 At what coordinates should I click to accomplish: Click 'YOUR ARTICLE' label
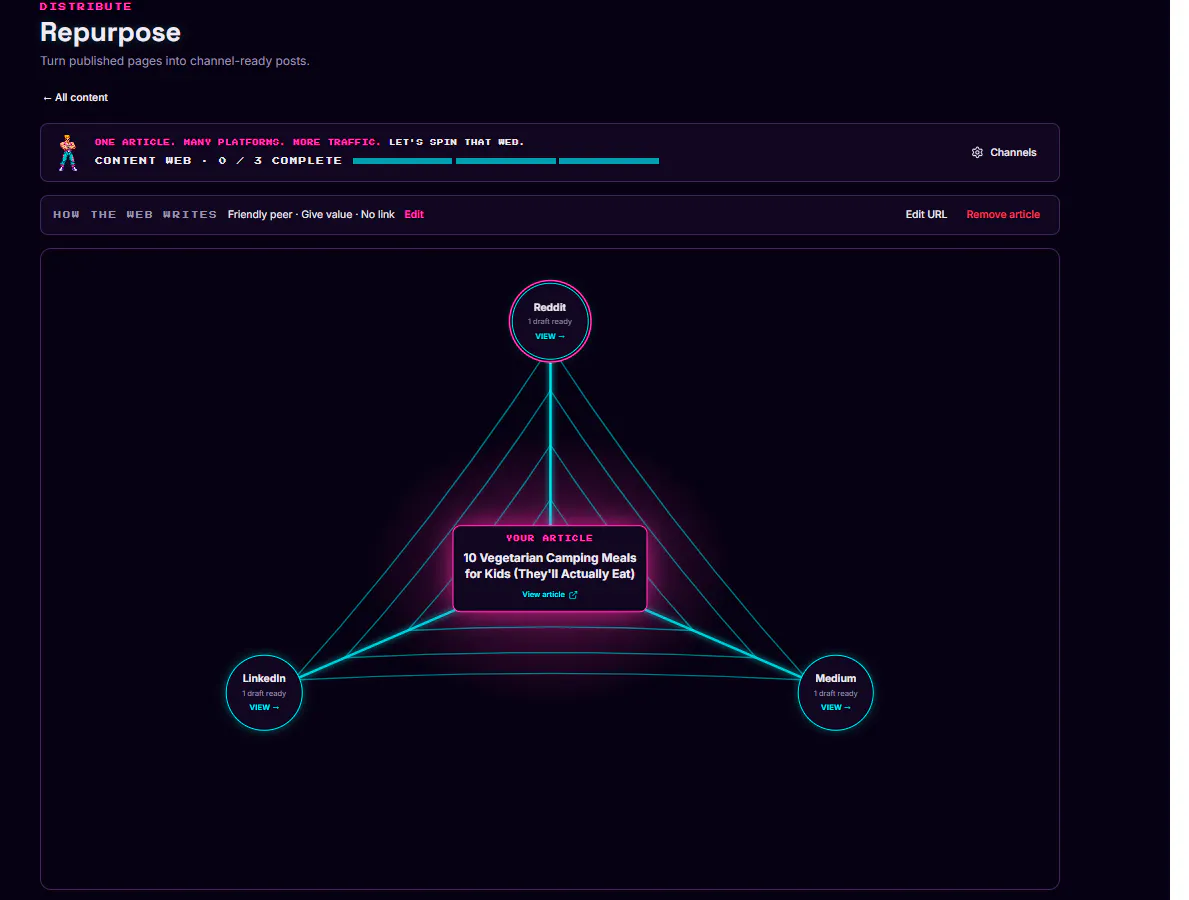tap(550, 538)
